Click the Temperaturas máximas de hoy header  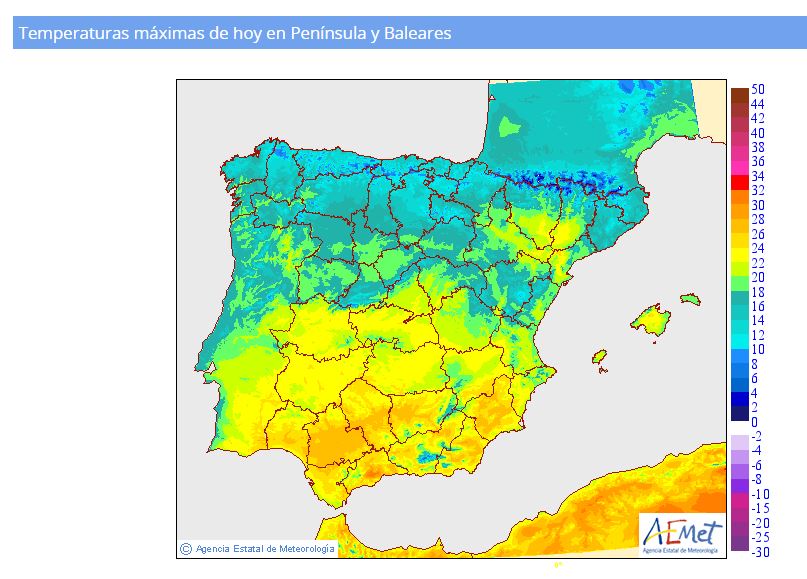[235, 33]
